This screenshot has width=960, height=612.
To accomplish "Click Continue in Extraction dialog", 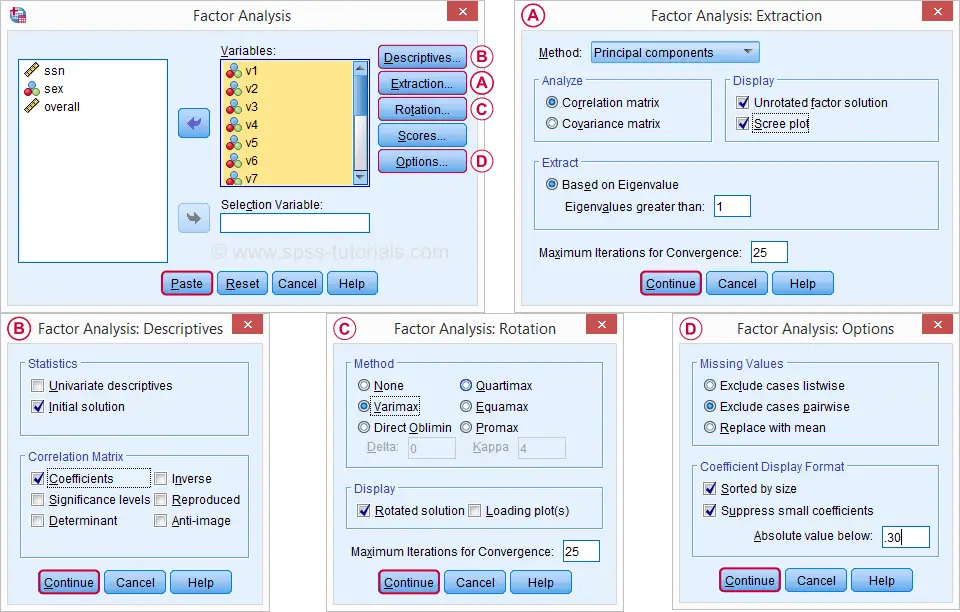I will pos(670,283).
